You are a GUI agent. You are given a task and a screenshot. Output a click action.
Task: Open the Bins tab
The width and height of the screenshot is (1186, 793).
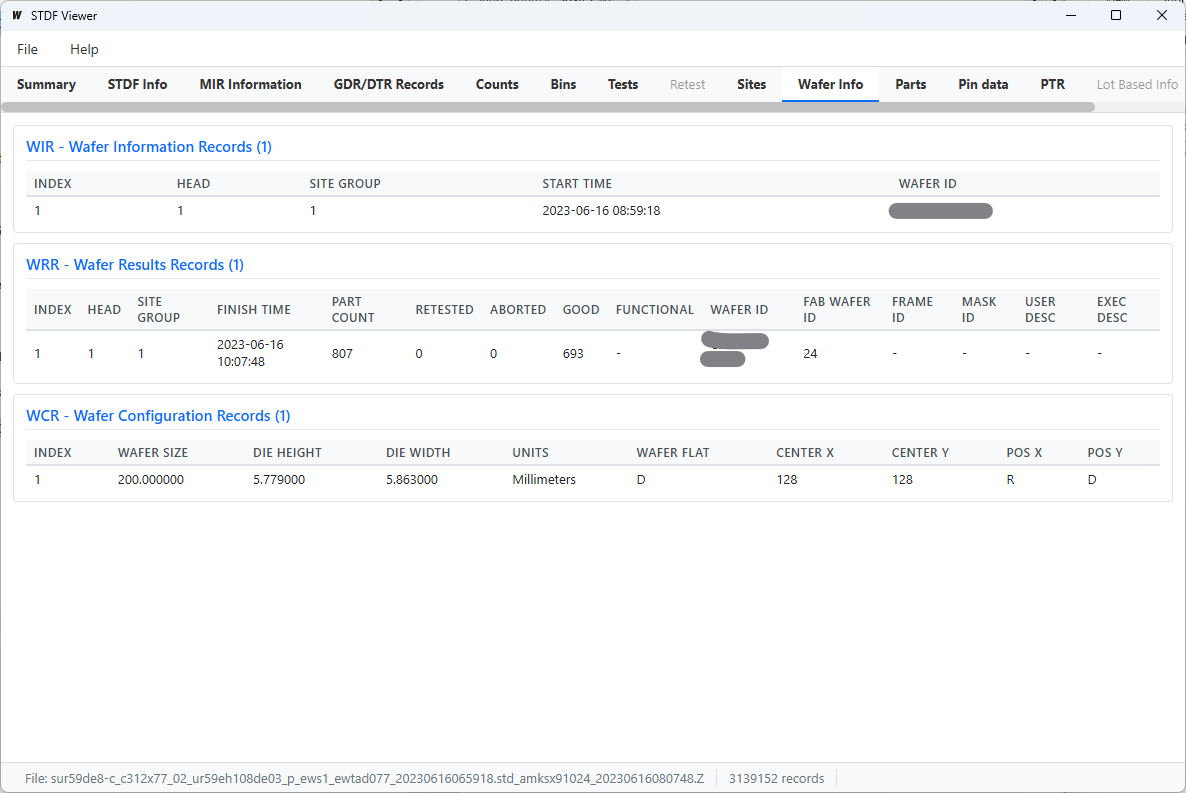pos(563,85)
